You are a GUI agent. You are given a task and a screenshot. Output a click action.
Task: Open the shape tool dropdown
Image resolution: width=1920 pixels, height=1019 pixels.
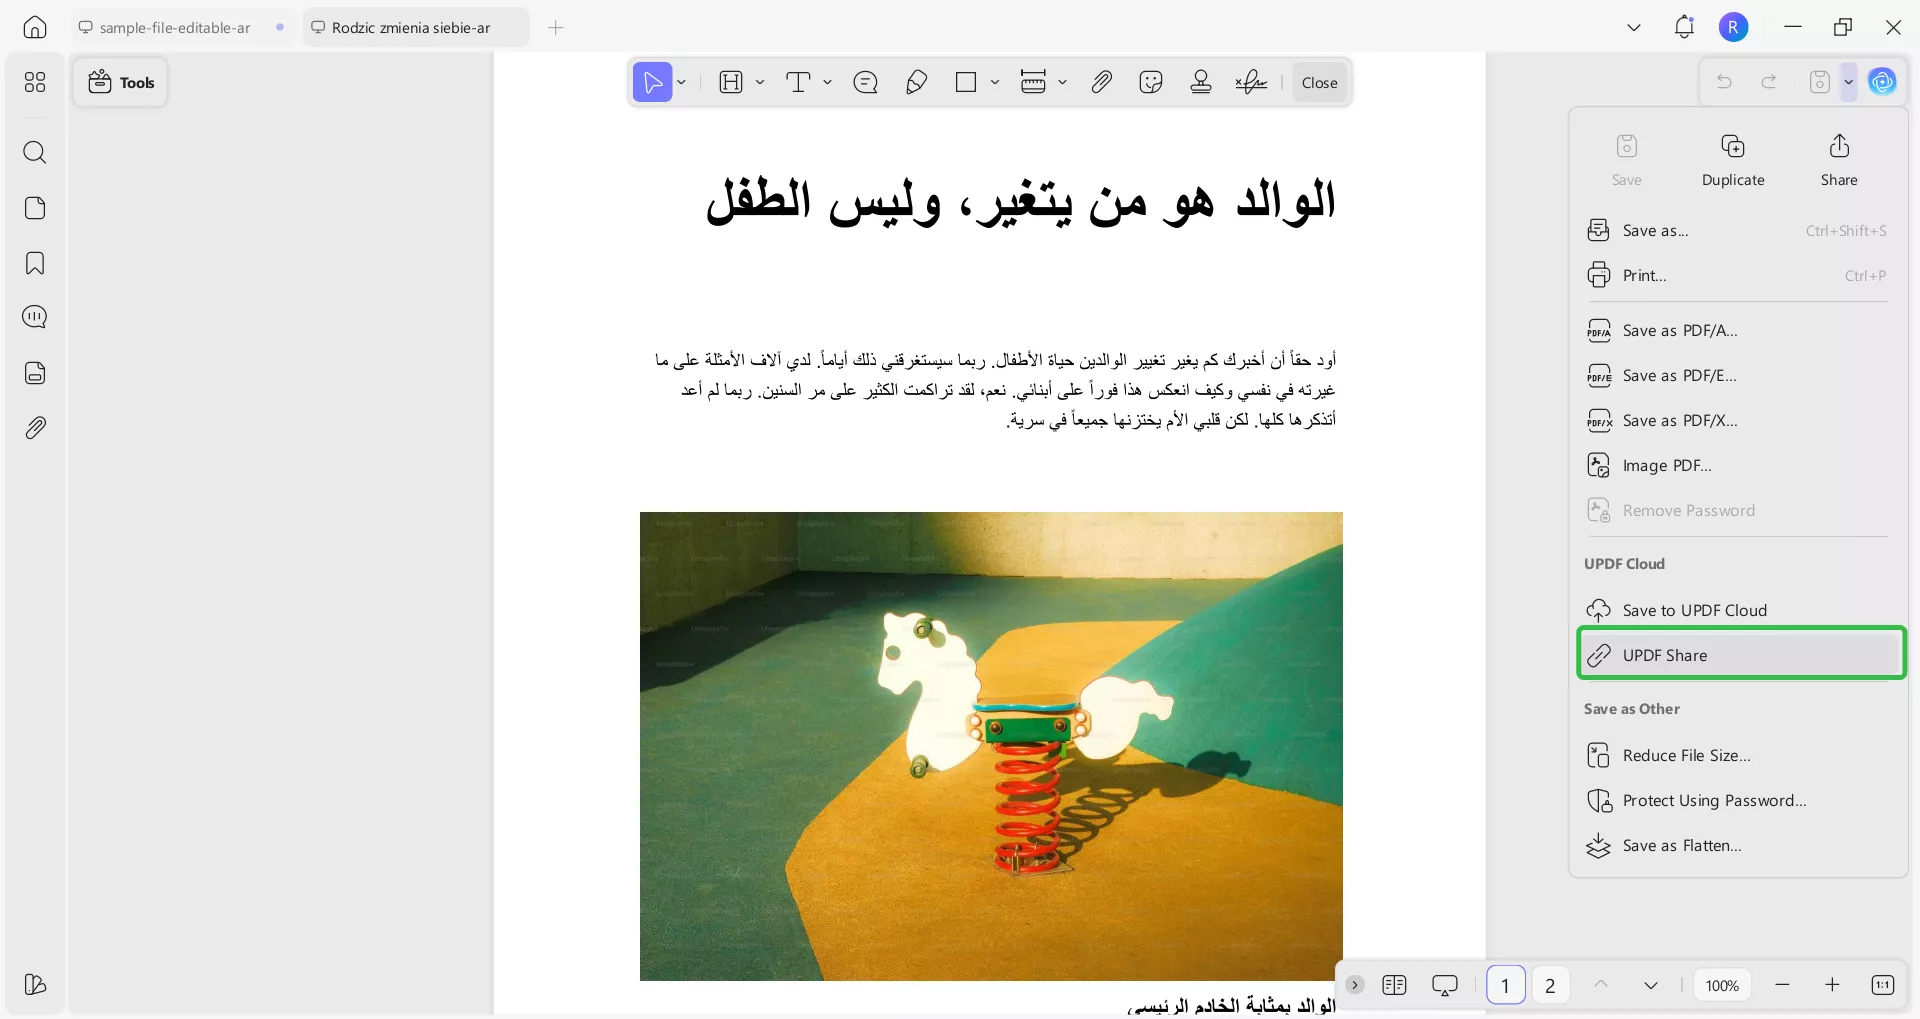click(997, 82)
